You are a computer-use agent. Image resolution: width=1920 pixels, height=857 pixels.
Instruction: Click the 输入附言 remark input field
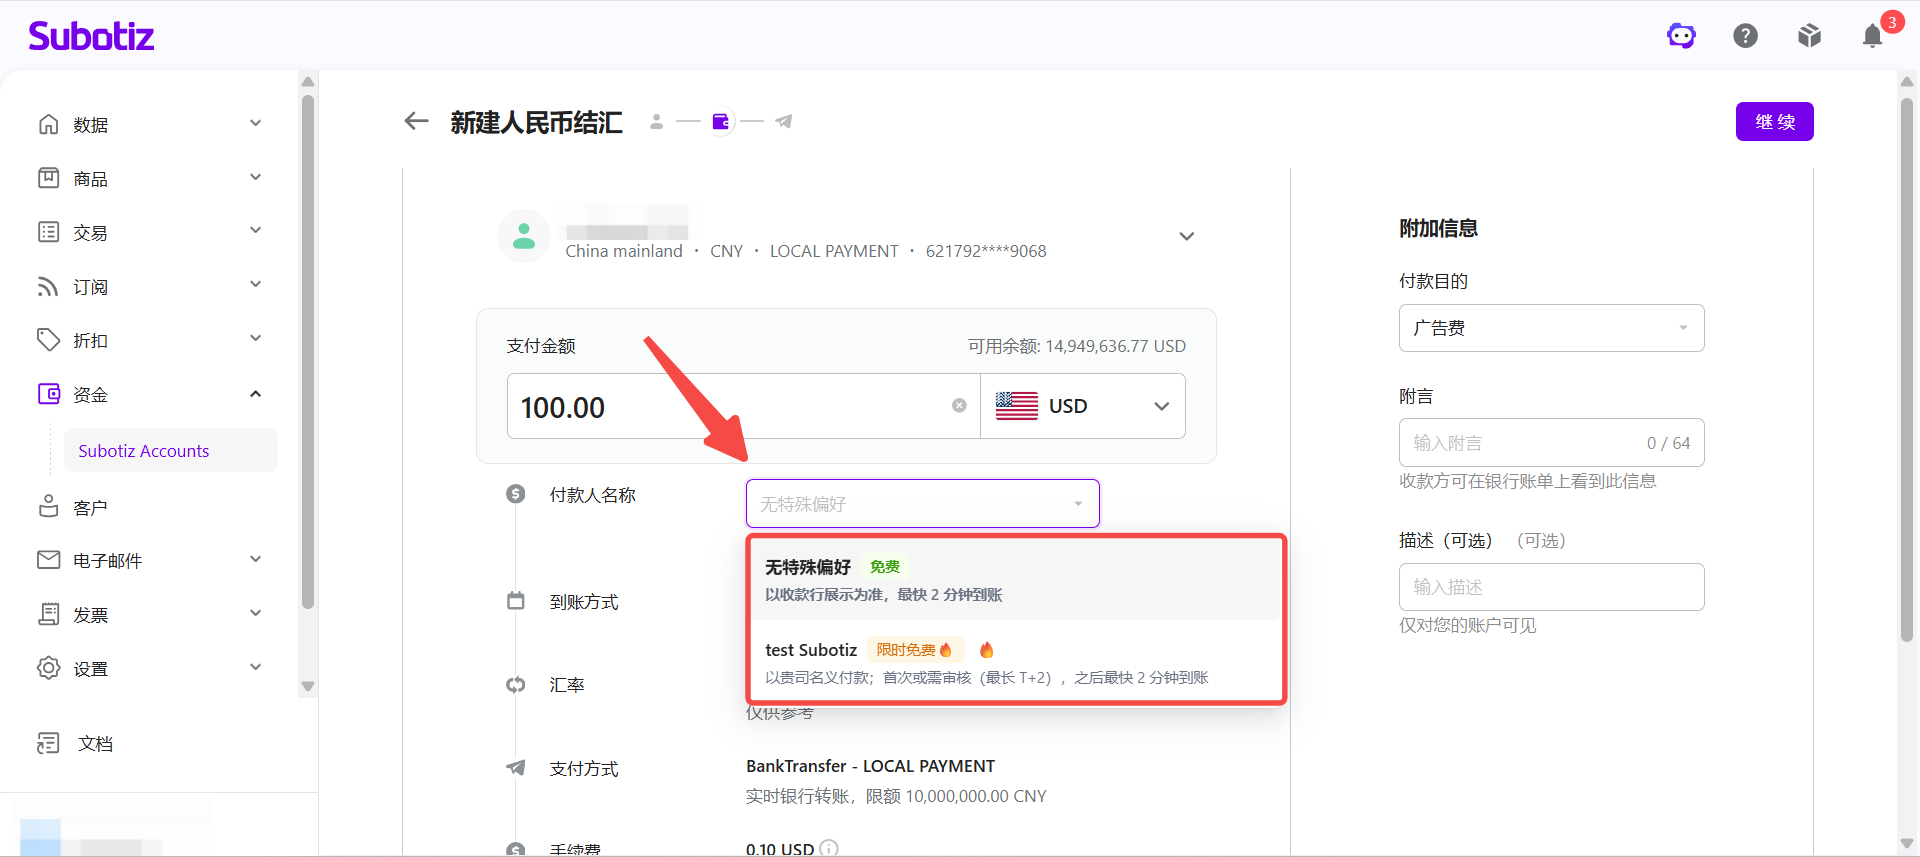pos(1551,443)
